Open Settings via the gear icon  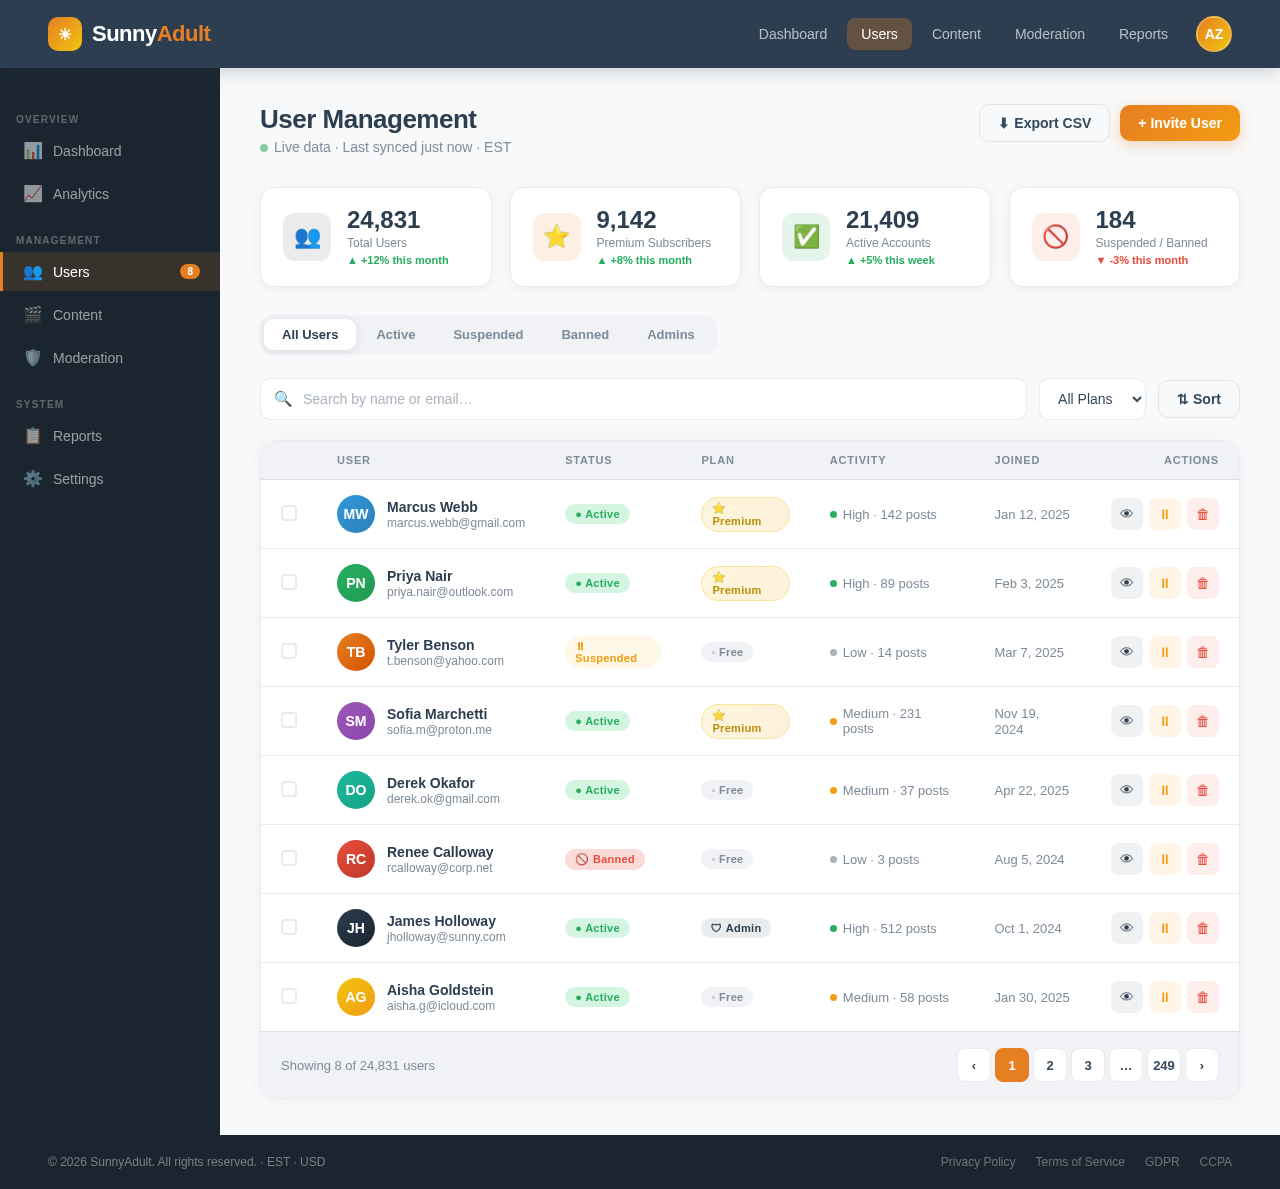33,479
